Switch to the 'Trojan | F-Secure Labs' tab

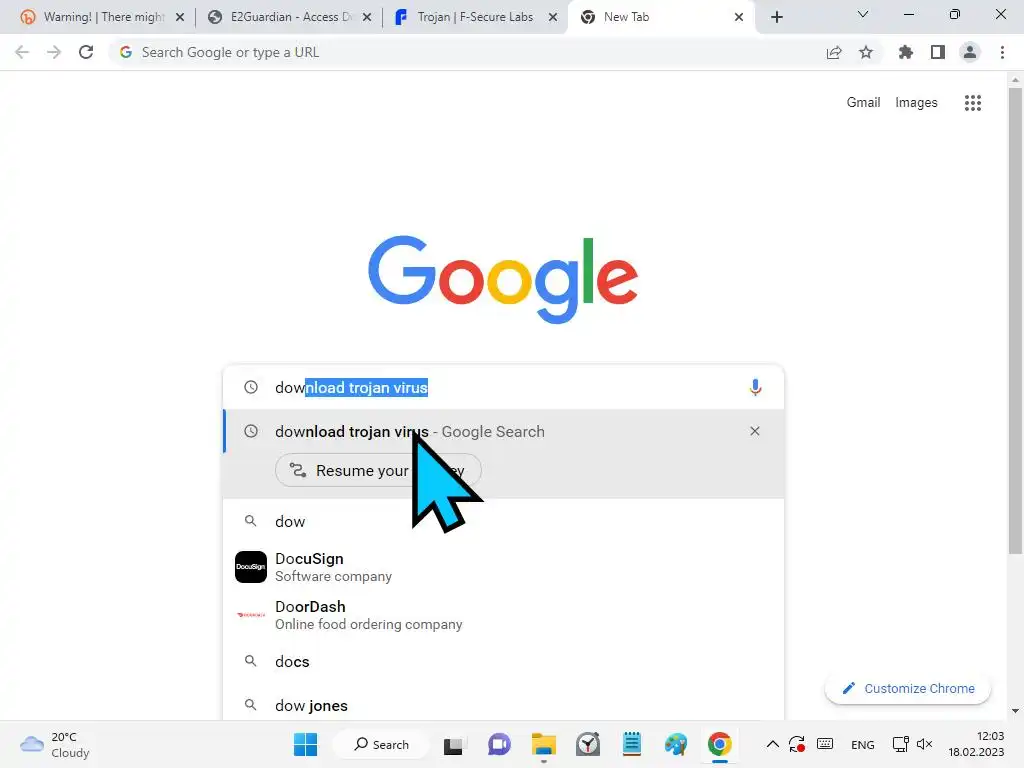(475, 17)
